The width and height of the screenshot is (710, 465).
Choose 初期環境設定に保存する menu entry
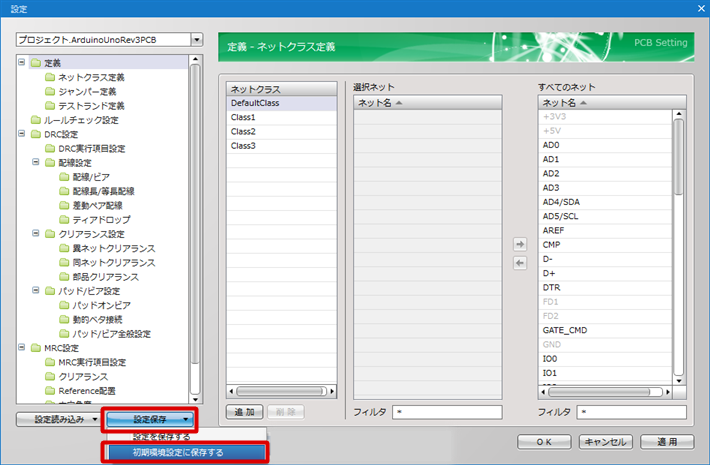tap(187, 452)
